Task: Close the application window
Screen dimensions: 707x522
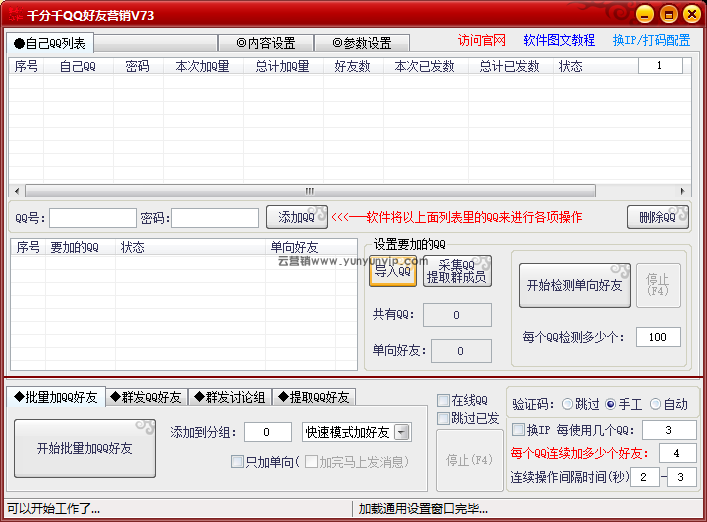Action: (692, 14)
